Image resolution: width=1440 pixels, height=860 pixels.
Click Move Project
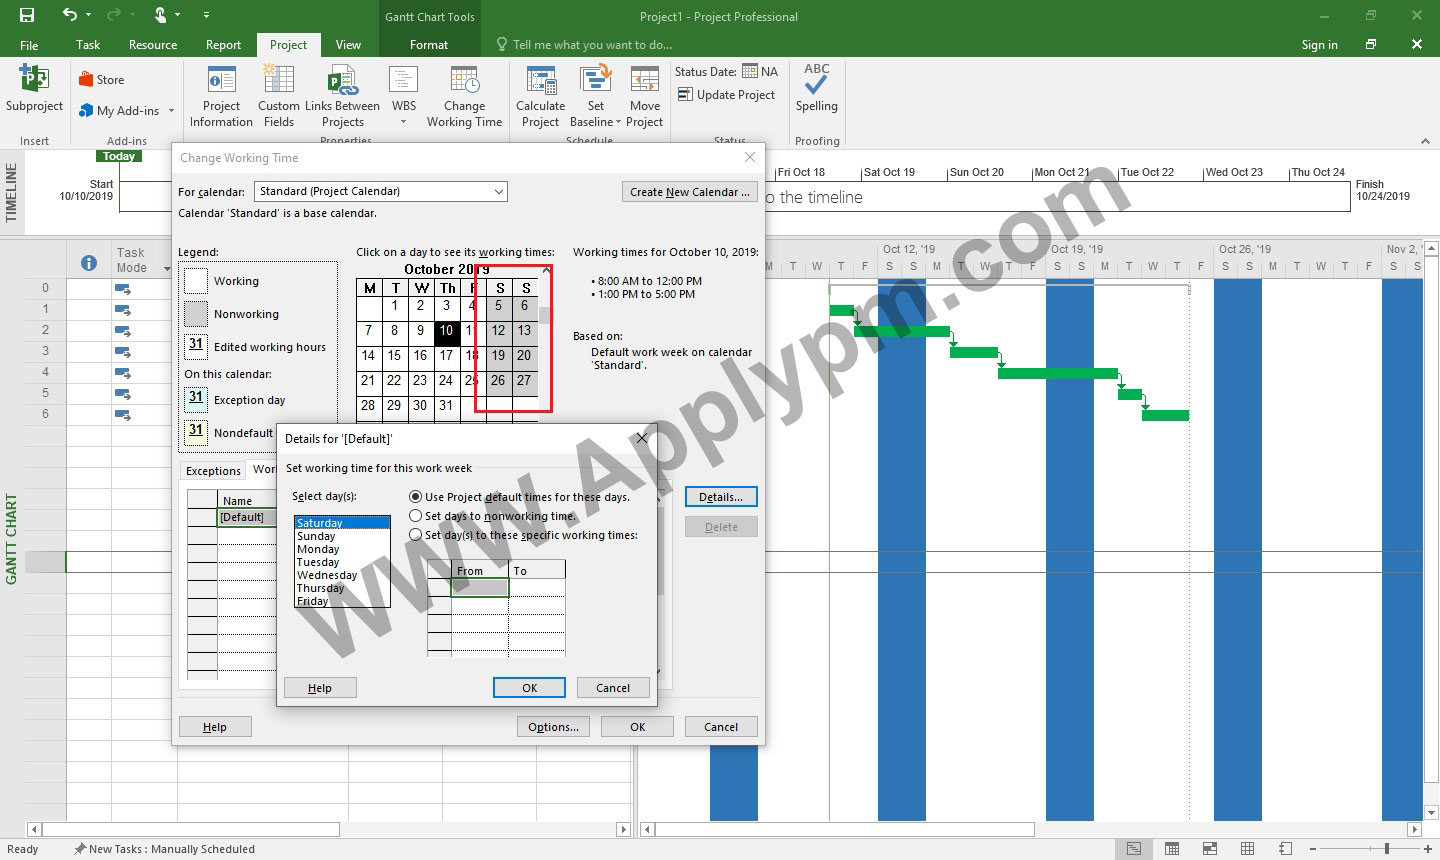pos(645,97)
